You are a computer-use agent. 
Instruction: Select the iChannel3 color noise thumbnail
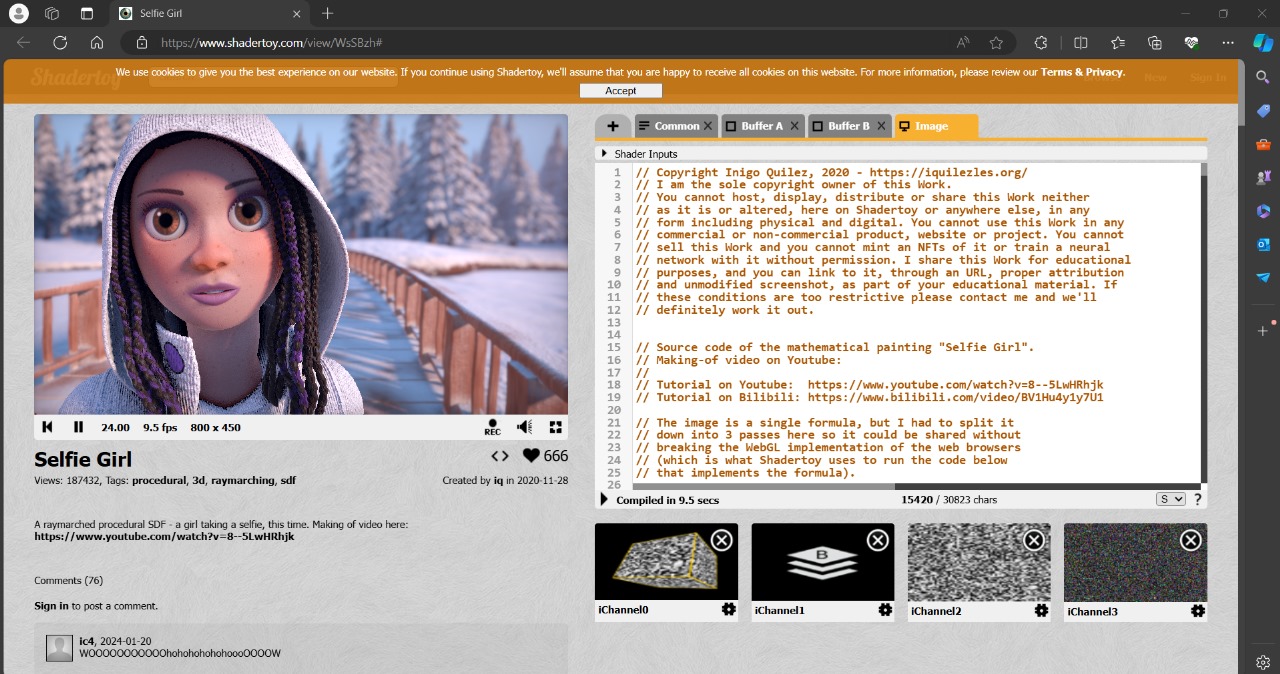click(x=1135, y=562)
